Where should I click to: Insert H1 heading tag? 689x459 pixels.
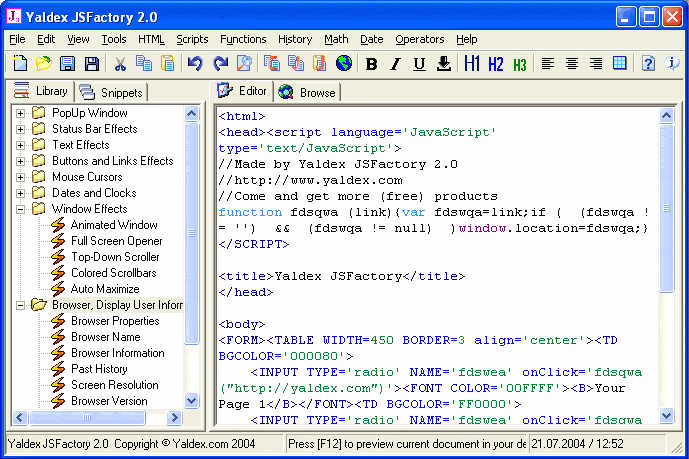click(471, 64)
